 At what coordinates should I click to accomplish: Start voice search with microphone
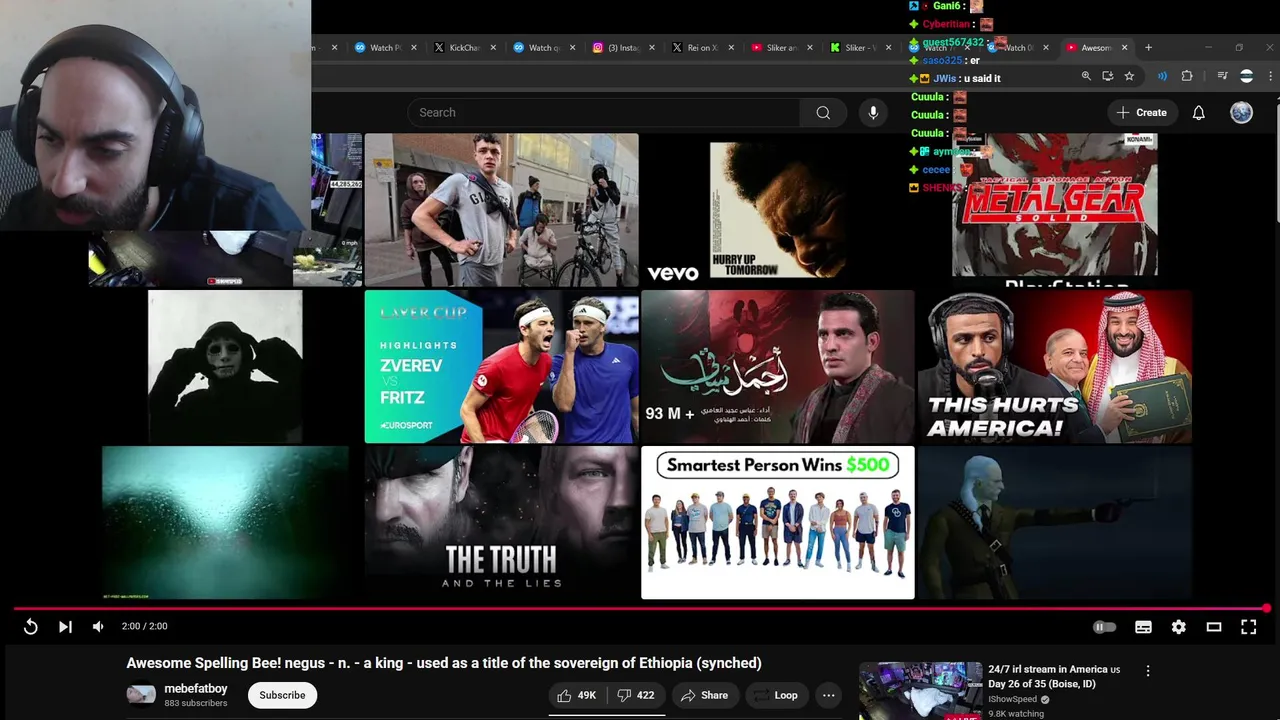[873, 113]
